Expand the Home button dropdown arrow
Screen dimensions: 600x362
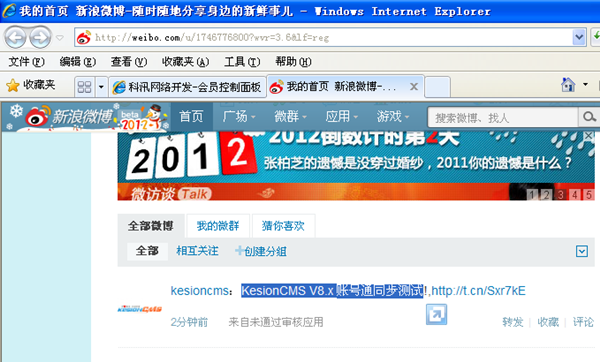pyautogui.click(x=585, y=84)
